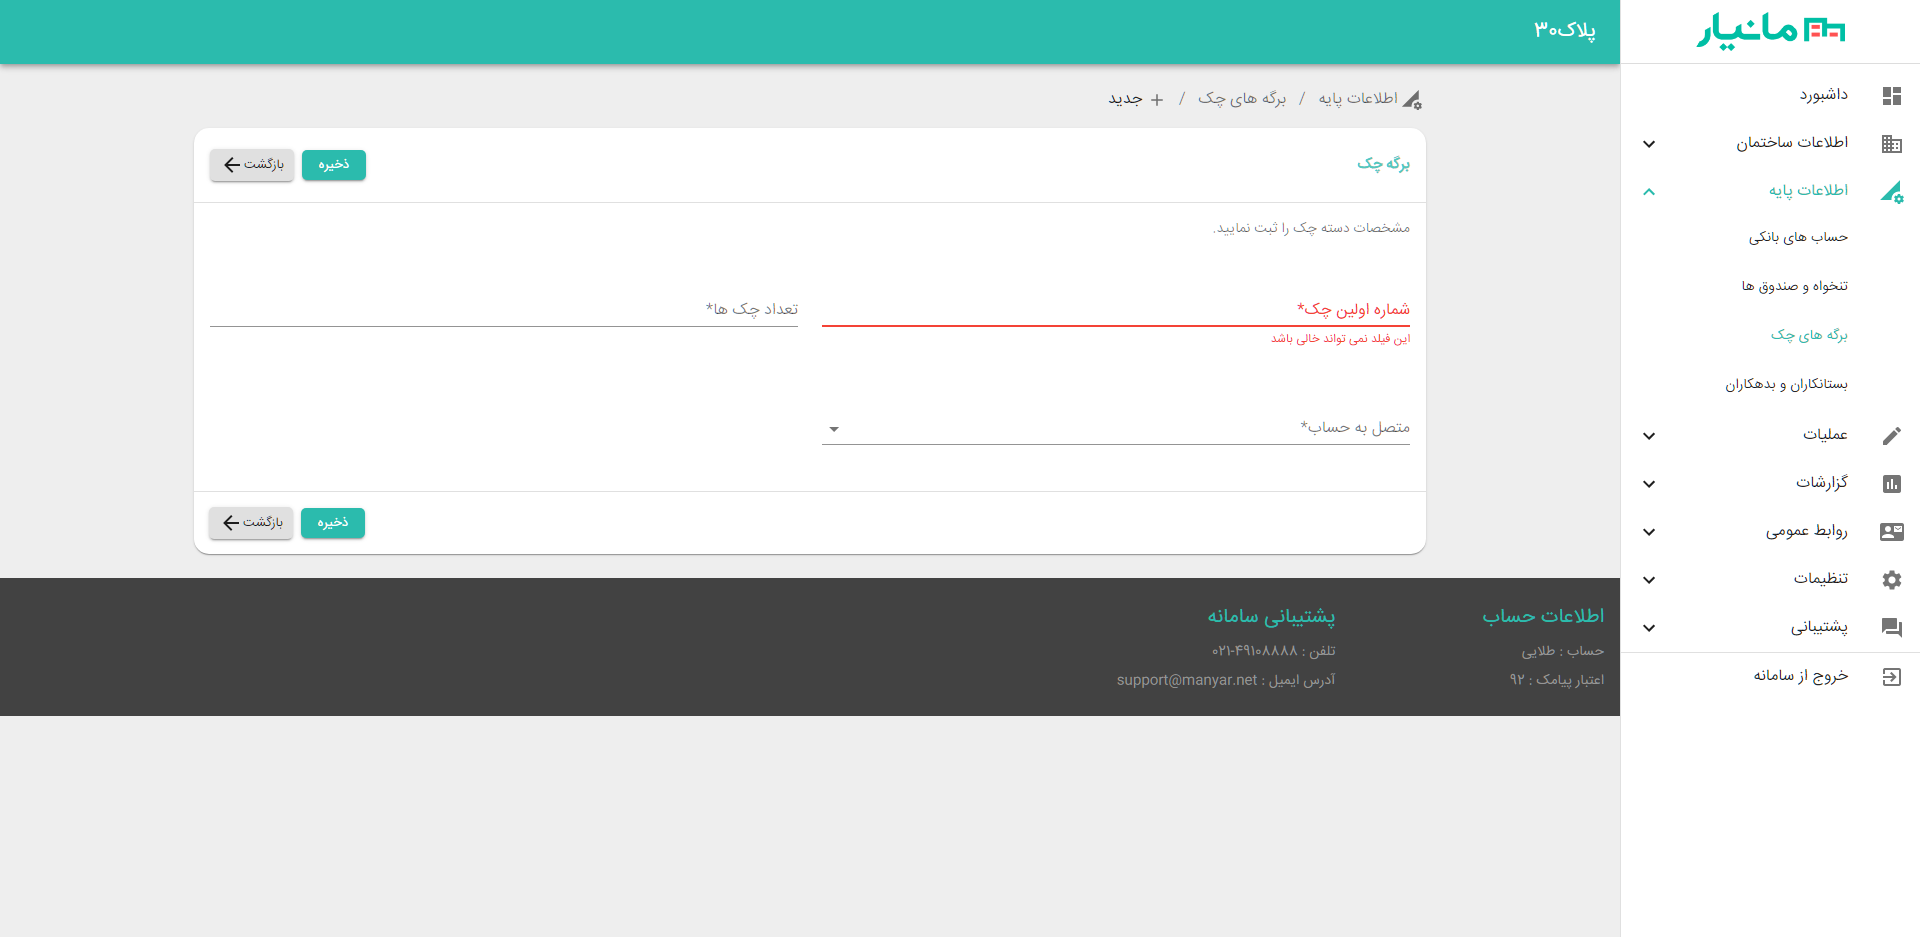Collapse اطلاعات پایه menu chevron
The image size is (1920, 937).
[x=1649, y=192]
